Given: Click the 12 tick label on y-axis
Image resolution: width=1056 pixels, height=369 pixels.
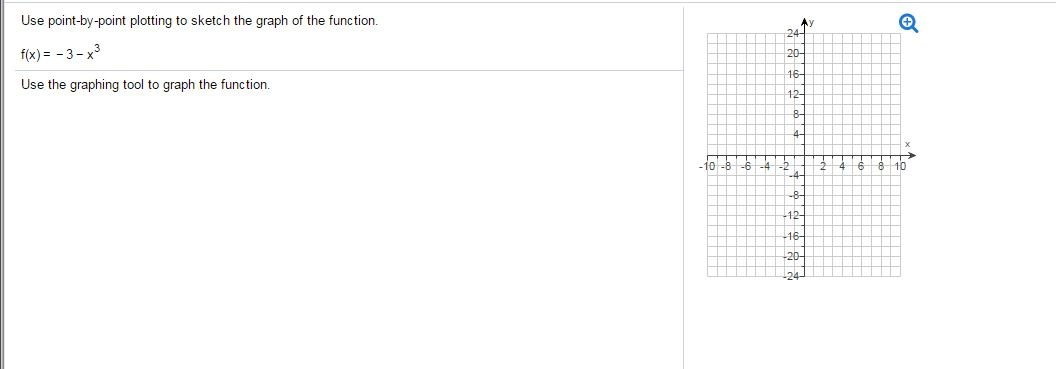Looking at the screenshot, I should (x=792, y=94).
